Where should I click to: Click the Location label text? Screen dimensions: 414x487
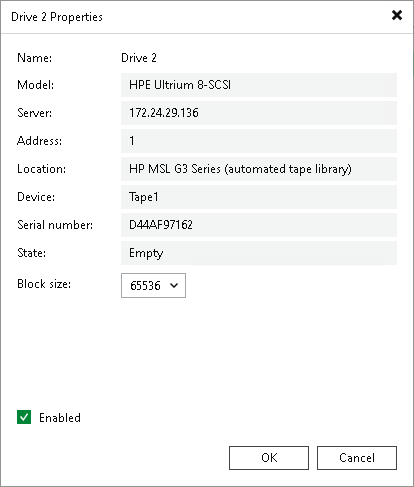tap(41, 169)
